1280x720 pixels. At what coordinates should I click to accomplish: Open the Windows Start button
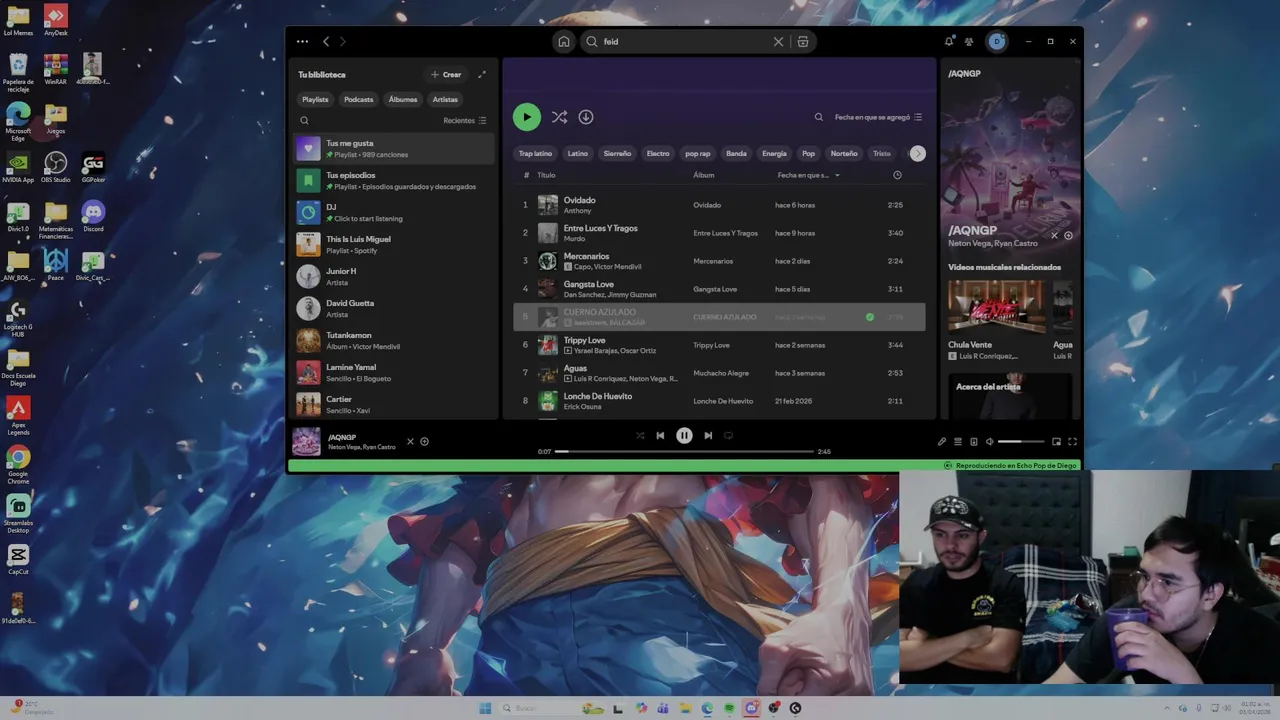click(x=485, y=708)
